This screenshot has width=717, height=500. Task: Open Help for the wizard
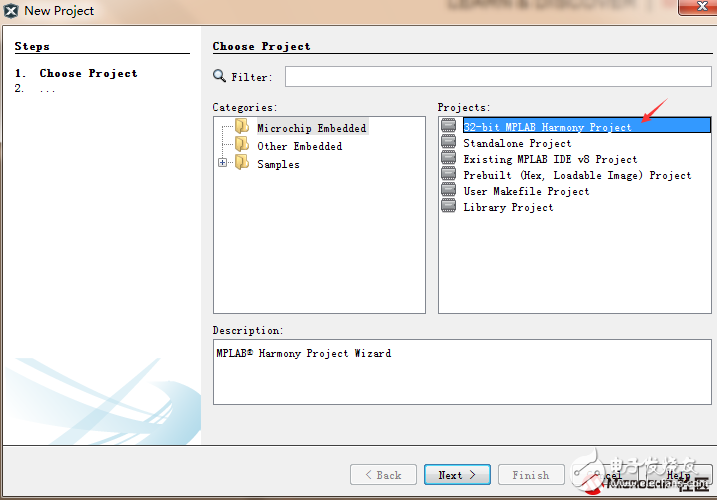[679, 475]
